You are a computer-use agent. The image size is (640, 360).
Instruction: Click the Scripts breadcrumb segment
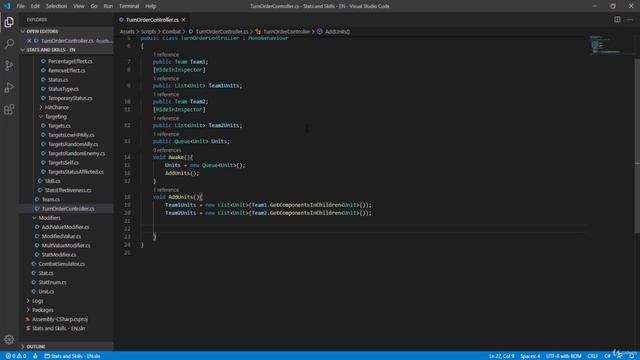tap(148, 31)
